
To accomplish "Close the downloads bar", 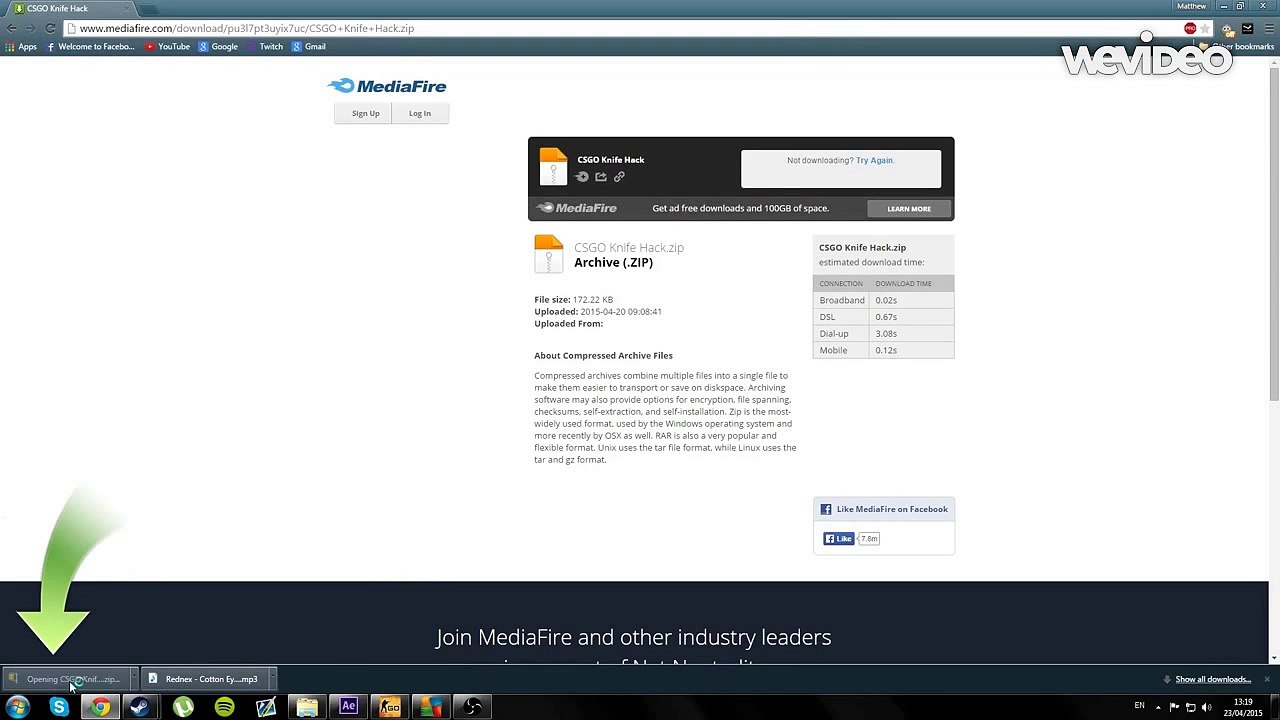I will click(x=1266, y=679).
